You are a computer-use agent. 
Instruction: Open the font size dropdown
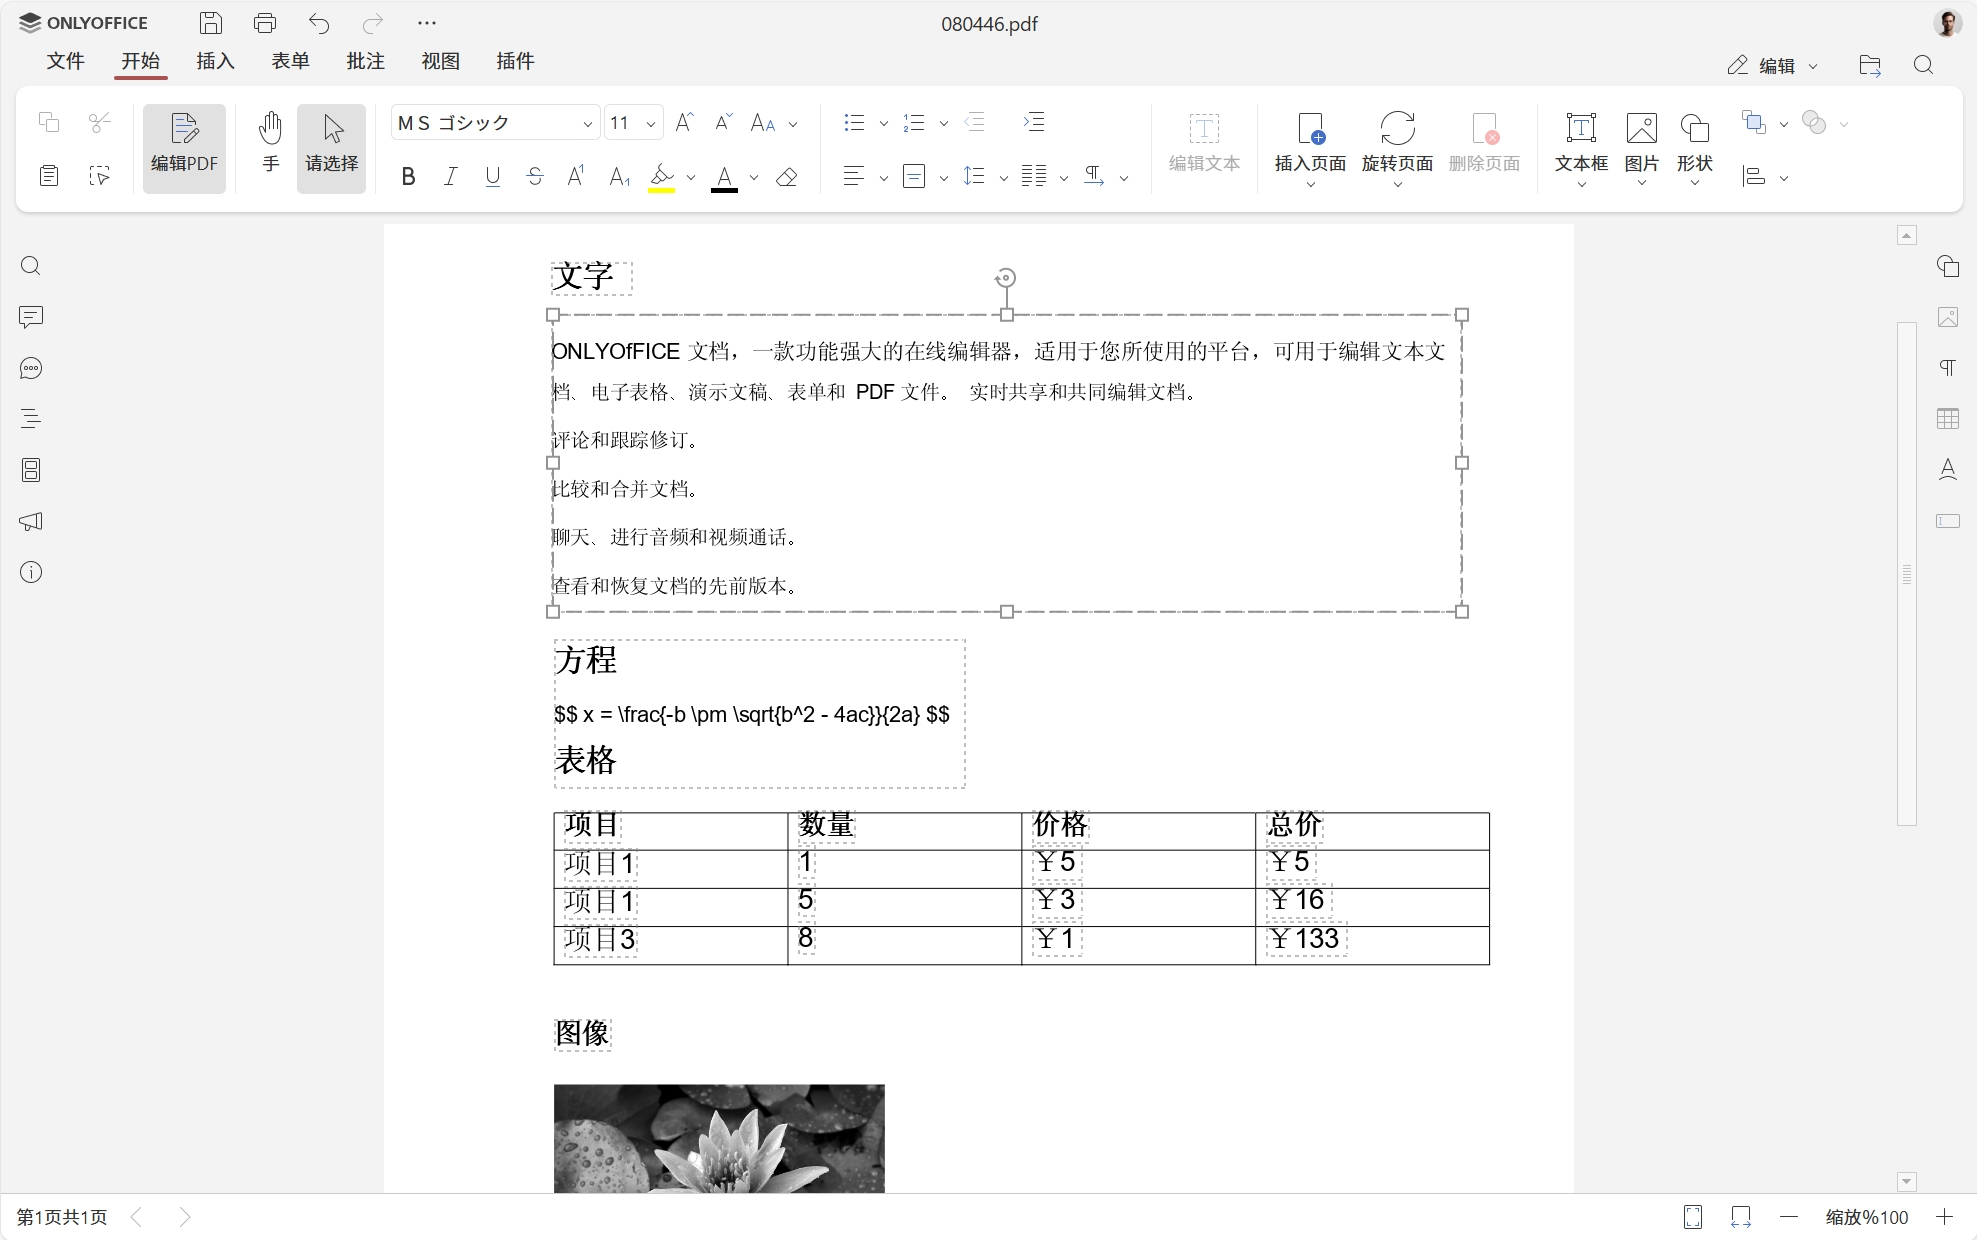651,123
